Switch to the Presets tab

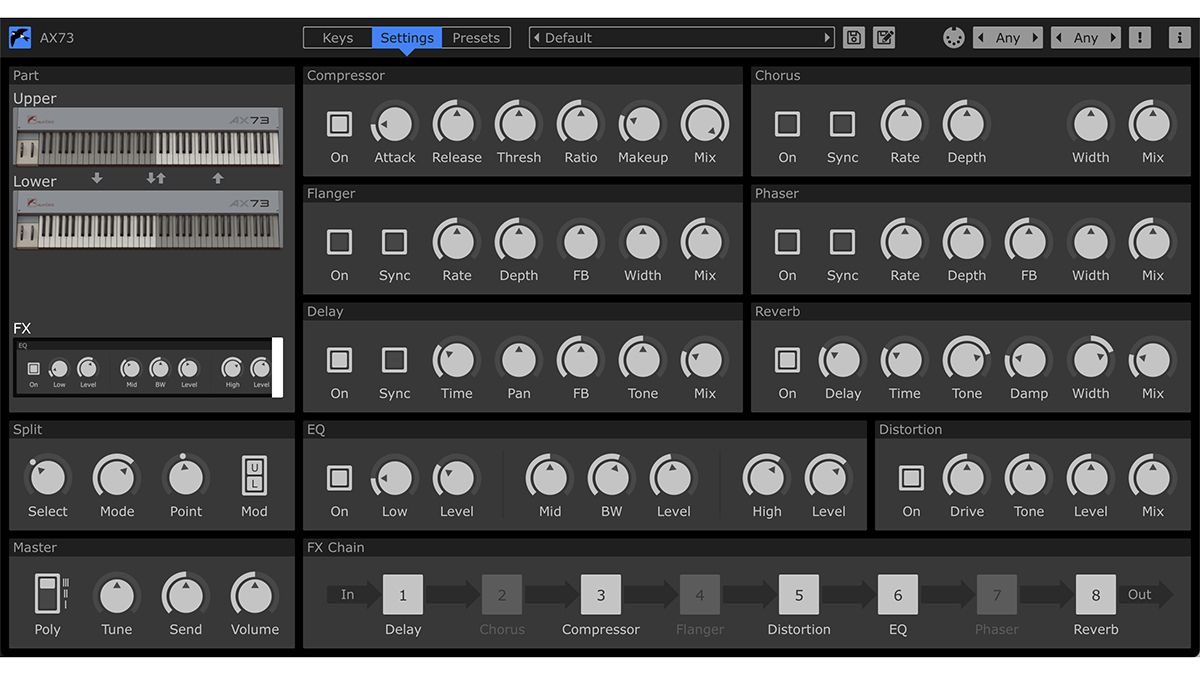click(476, 38)
